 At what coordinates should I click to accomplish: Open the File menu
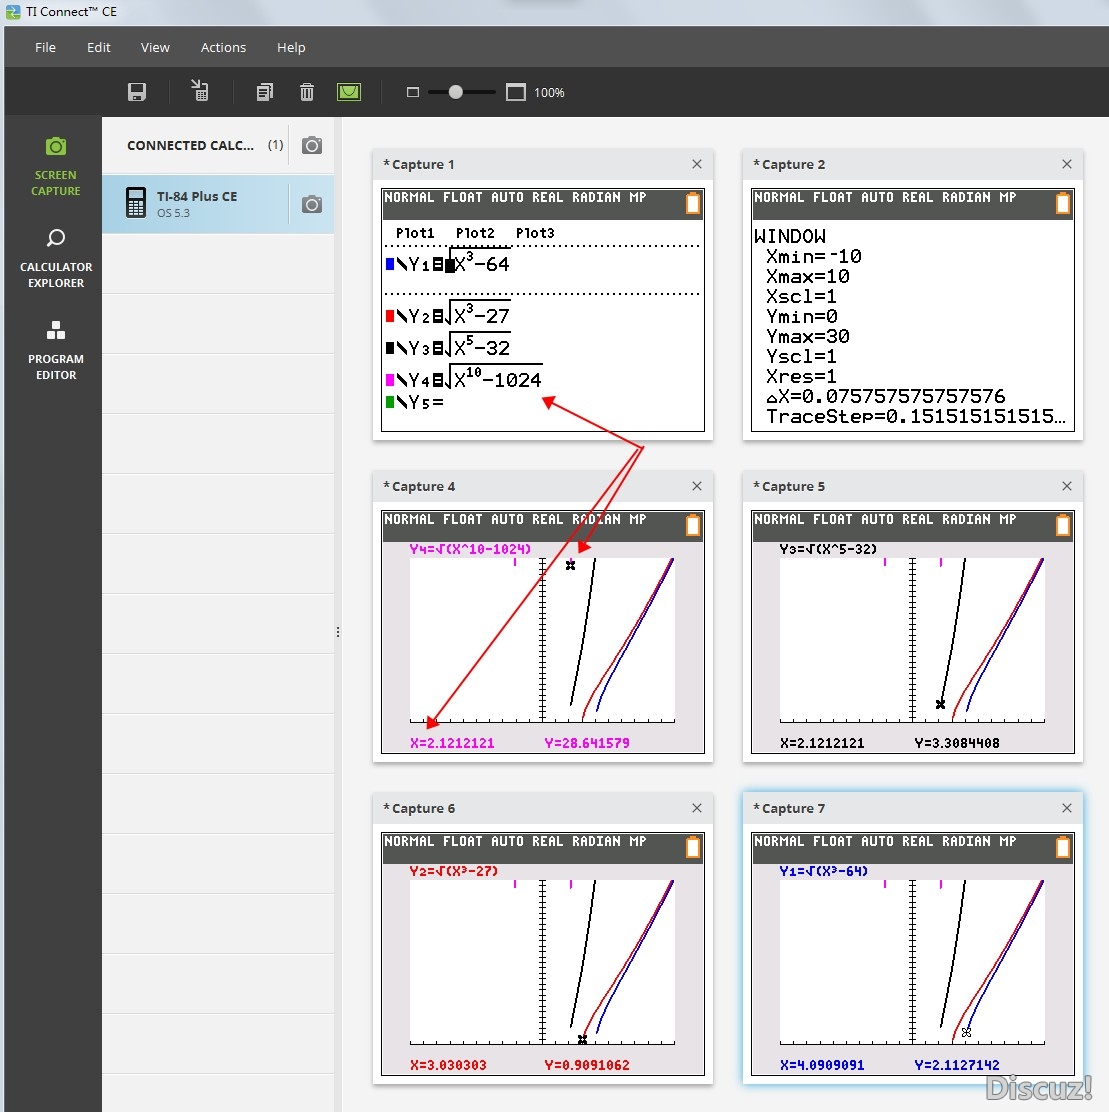coord(45,48)
